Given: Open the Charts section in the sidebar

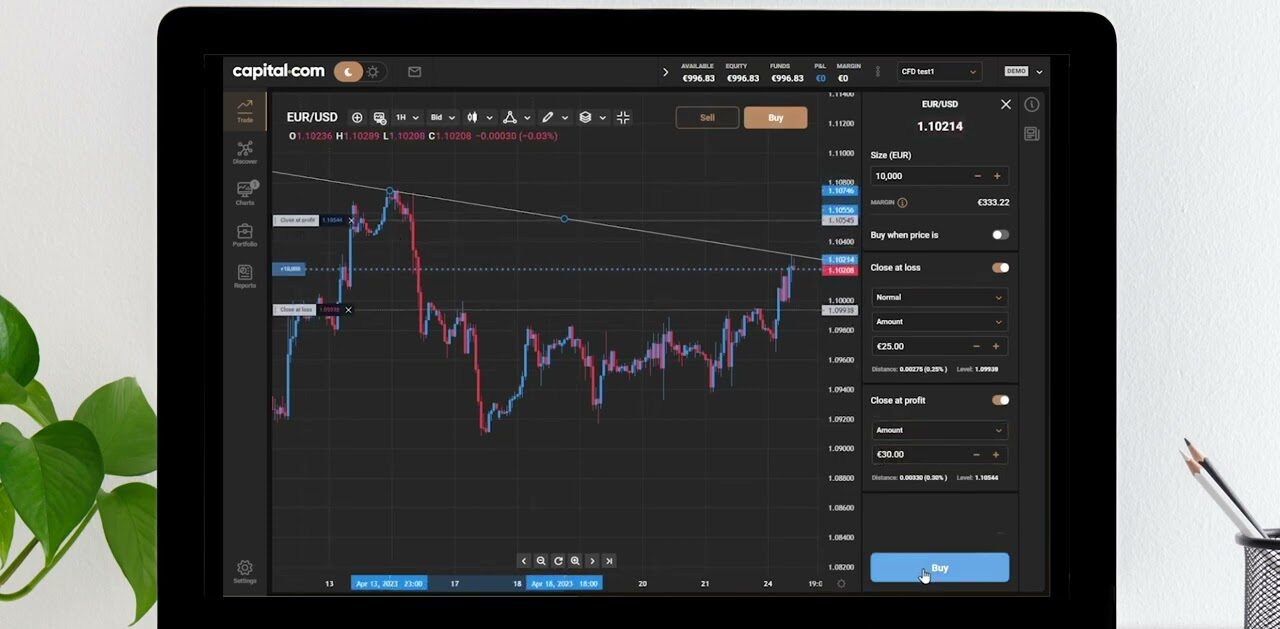Looking at the screenshot, I should coord(245,193).
